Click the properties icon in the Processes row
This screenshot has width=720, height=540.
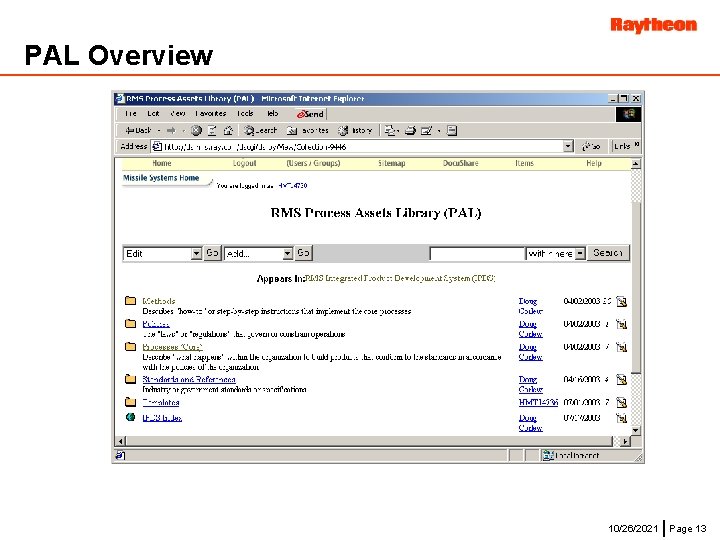621,347
